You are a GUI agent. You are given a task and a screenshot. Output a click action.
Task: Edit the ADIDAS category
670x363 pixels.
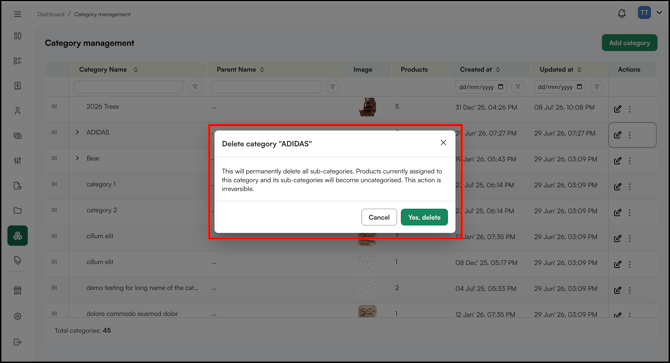coord(617,135)
